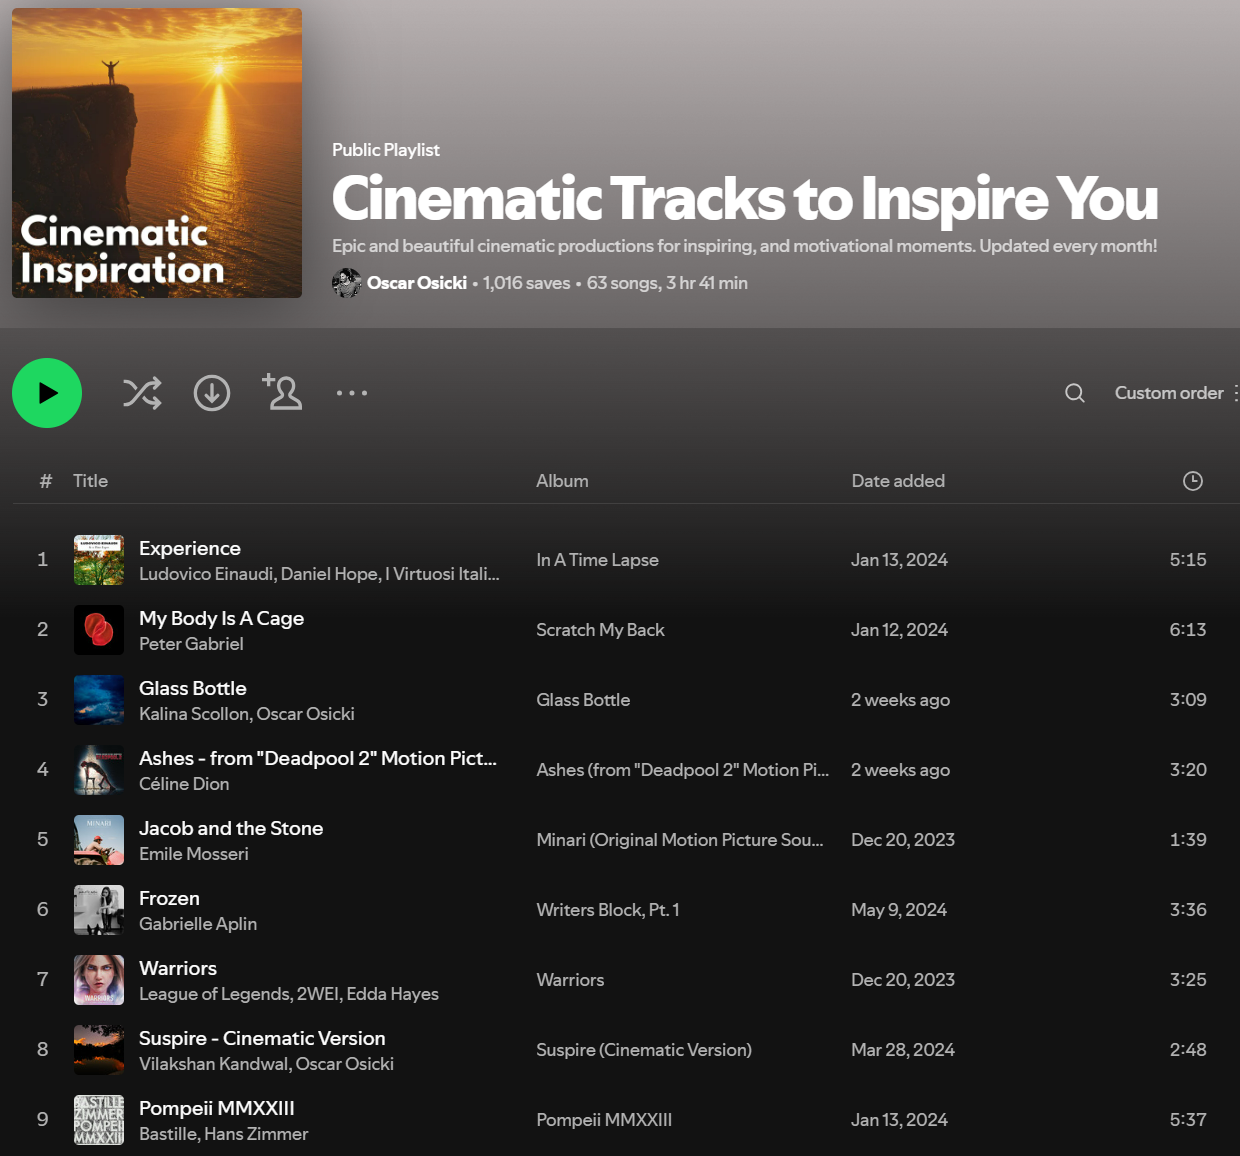Open artist Vilakshan Kandwal
Image resolution: width=1240 pixels, height=1156 pixels.
(x=211, y=1064)
